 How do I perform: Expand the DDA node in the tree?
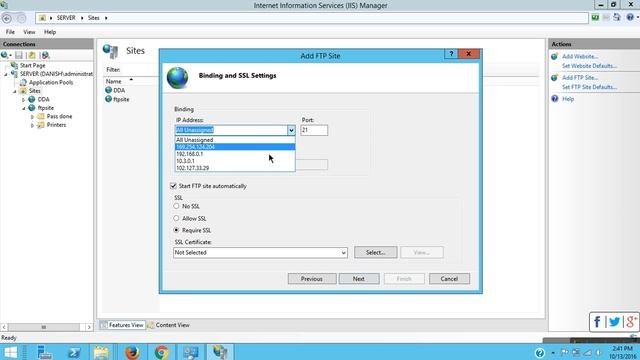point(24,100)
